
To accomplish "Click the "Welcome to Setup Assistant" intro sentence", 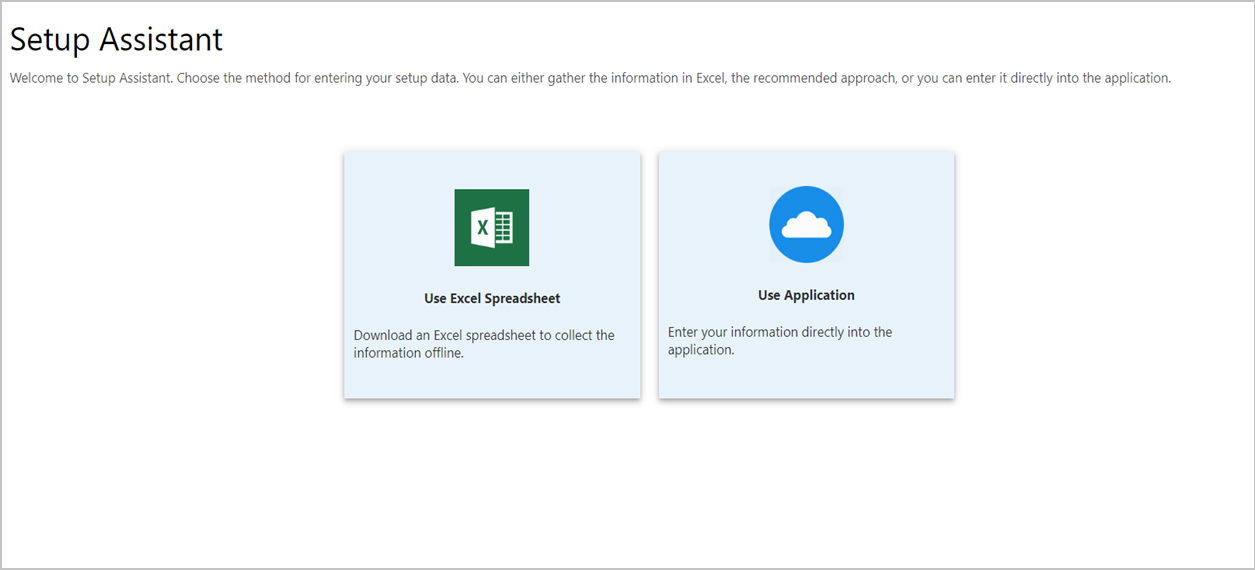I will point(91,78).
